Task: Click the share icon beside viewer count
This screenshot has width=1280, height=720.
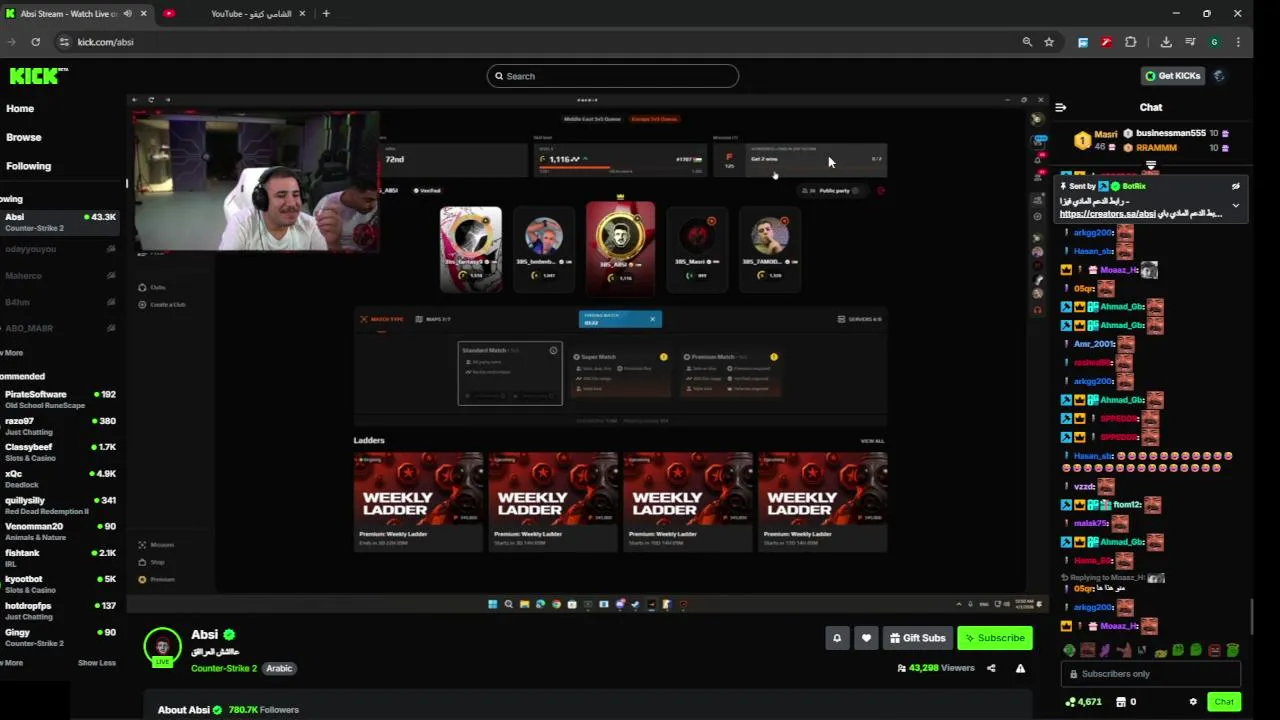Action: pos(991,668)
